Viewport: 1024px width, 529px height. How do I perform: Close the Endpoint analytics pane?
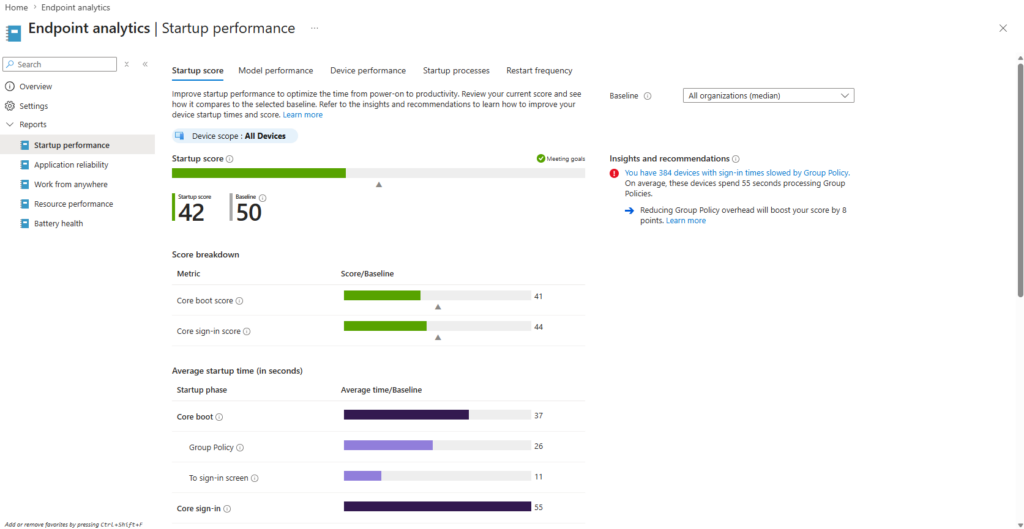[x=1003, y=28]
